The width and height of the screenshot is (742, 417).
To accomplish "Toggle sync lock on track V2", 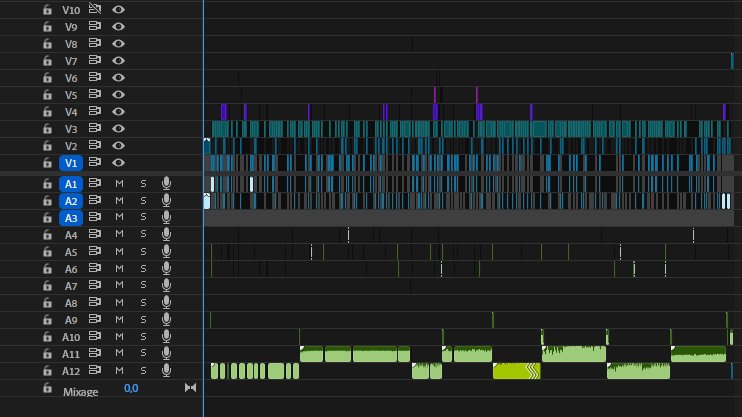I will [x=95, y=145].
